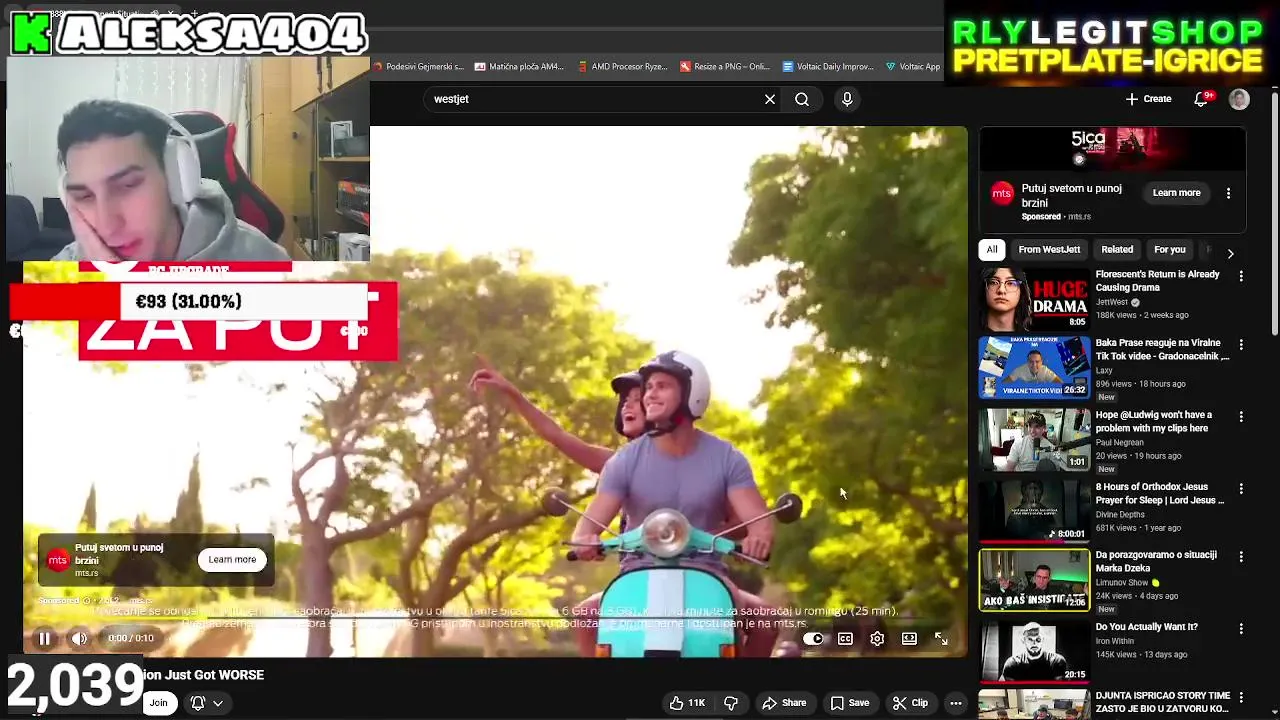Enter full screen mode
This screenshot has height=720, width=1280.
941,638
